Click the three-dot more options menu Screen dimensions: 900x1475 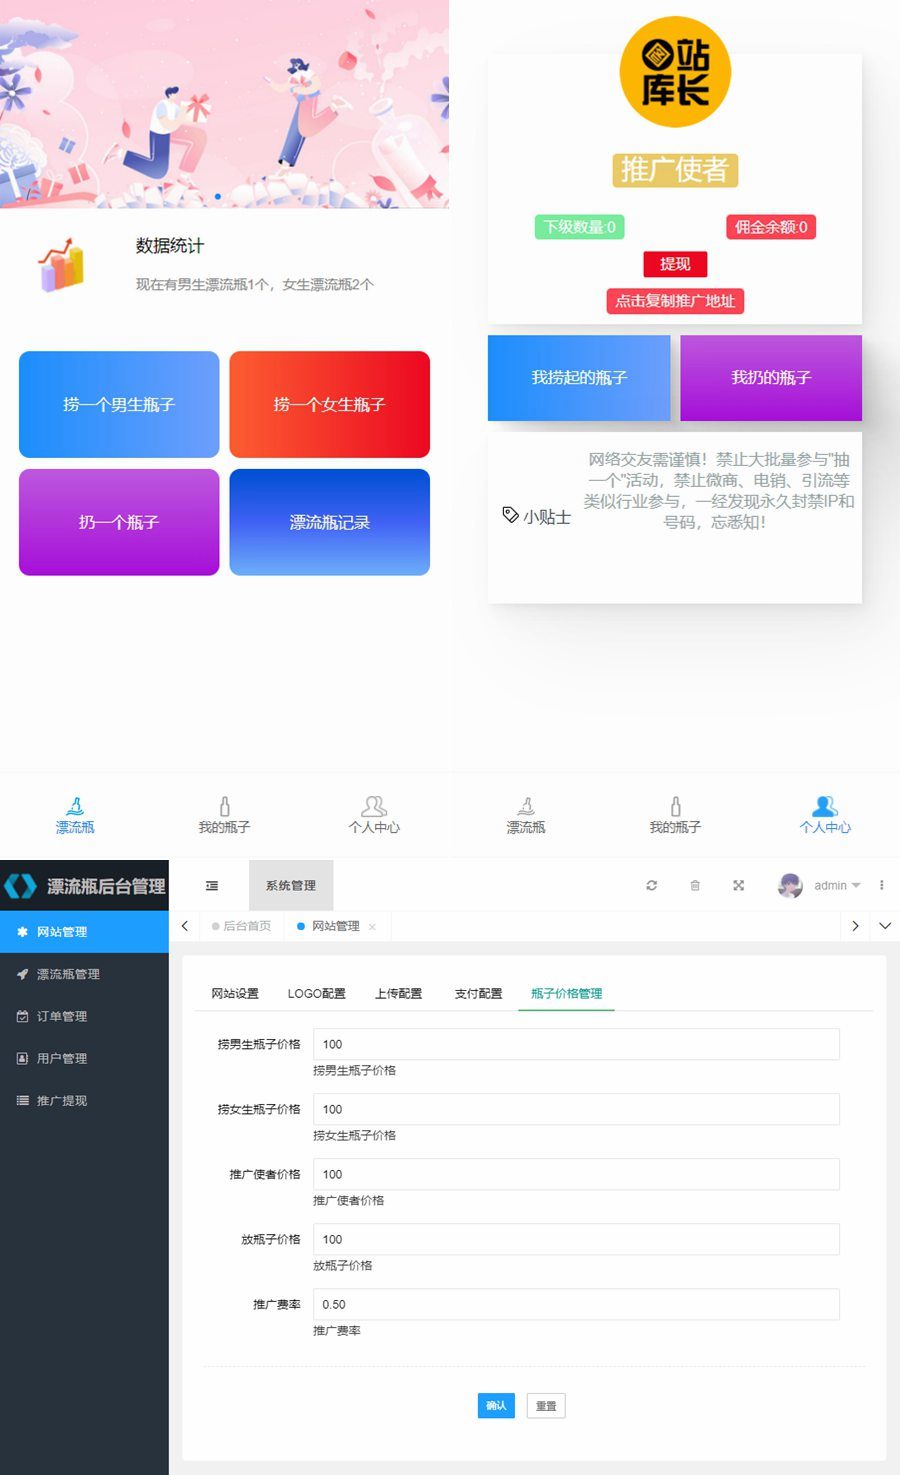pos(881,885)
